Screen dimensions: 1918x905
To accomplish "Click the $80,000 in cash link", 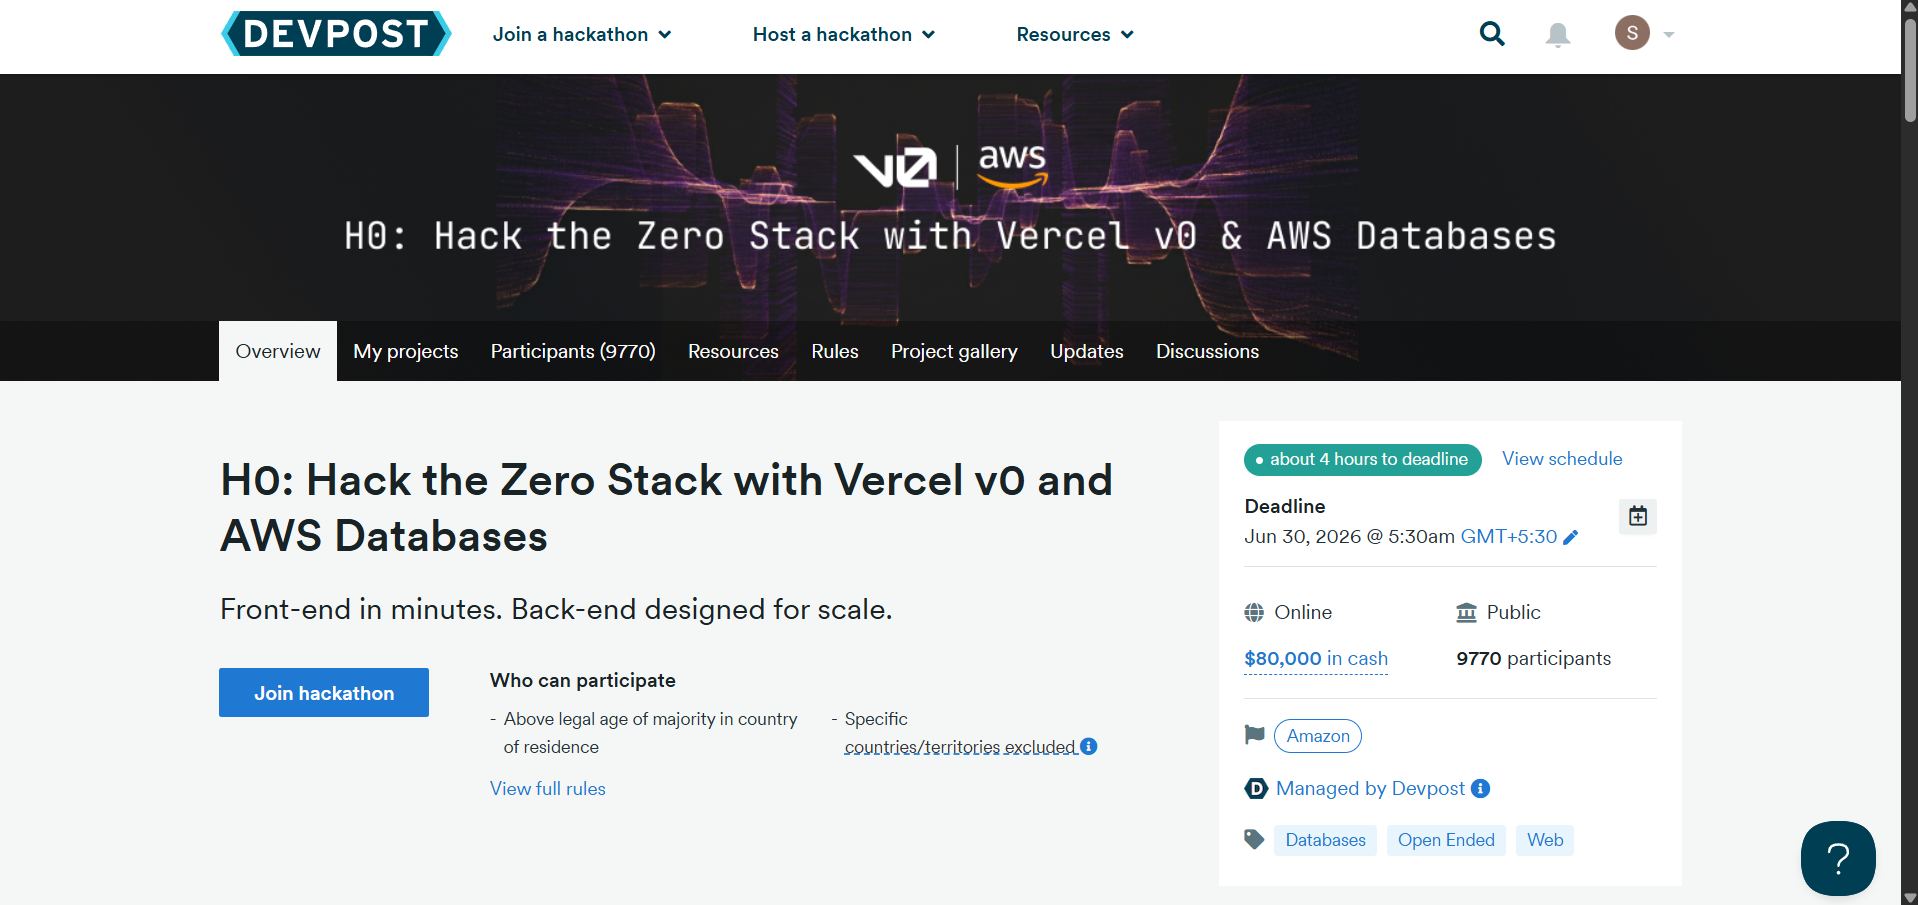I will (1316, 658).
